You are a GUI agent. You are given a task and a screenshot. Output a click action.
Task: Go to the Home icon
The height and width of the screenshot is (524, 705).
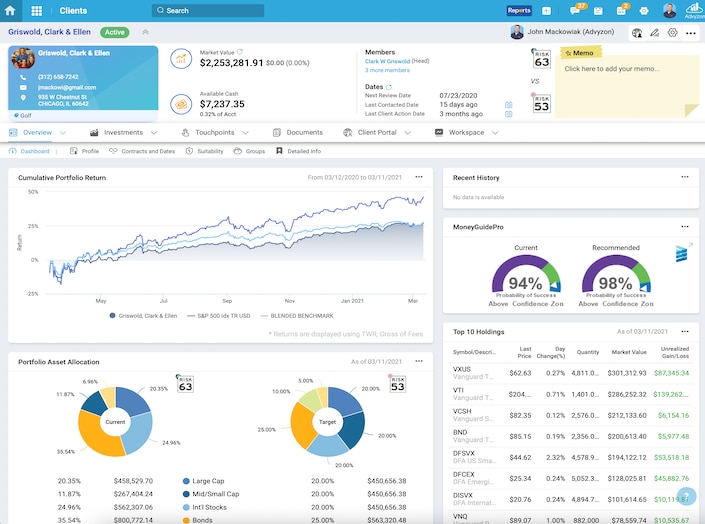10,10
